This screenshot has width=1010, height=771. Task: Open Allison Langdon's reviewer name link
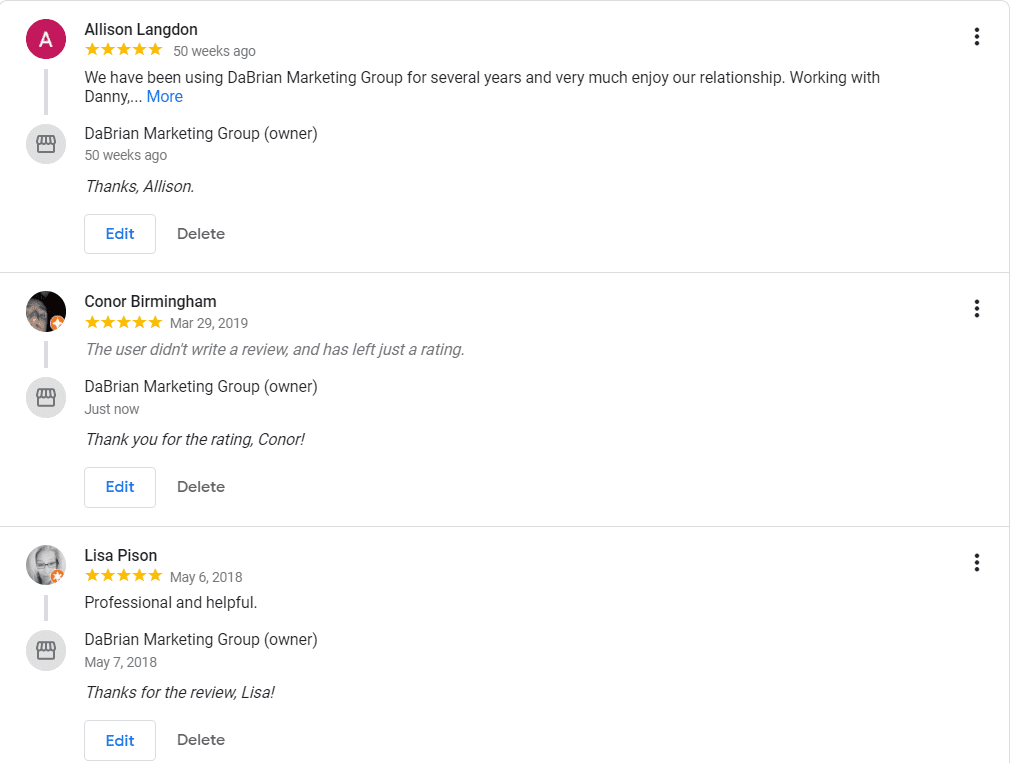coord(141,30)
